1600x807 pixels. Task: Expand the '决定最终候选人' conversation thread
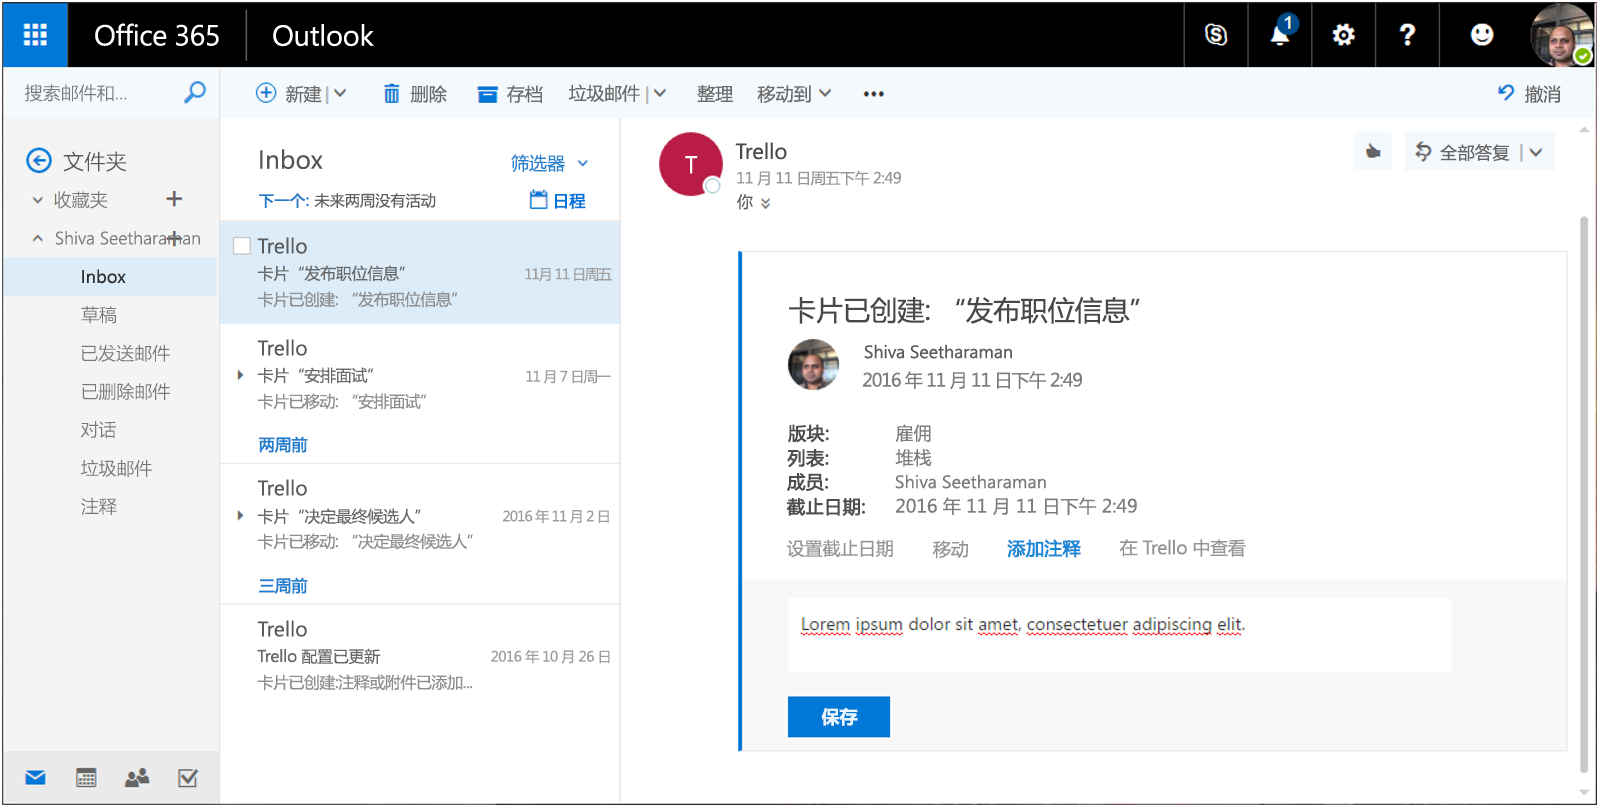[x=240, y=516]
